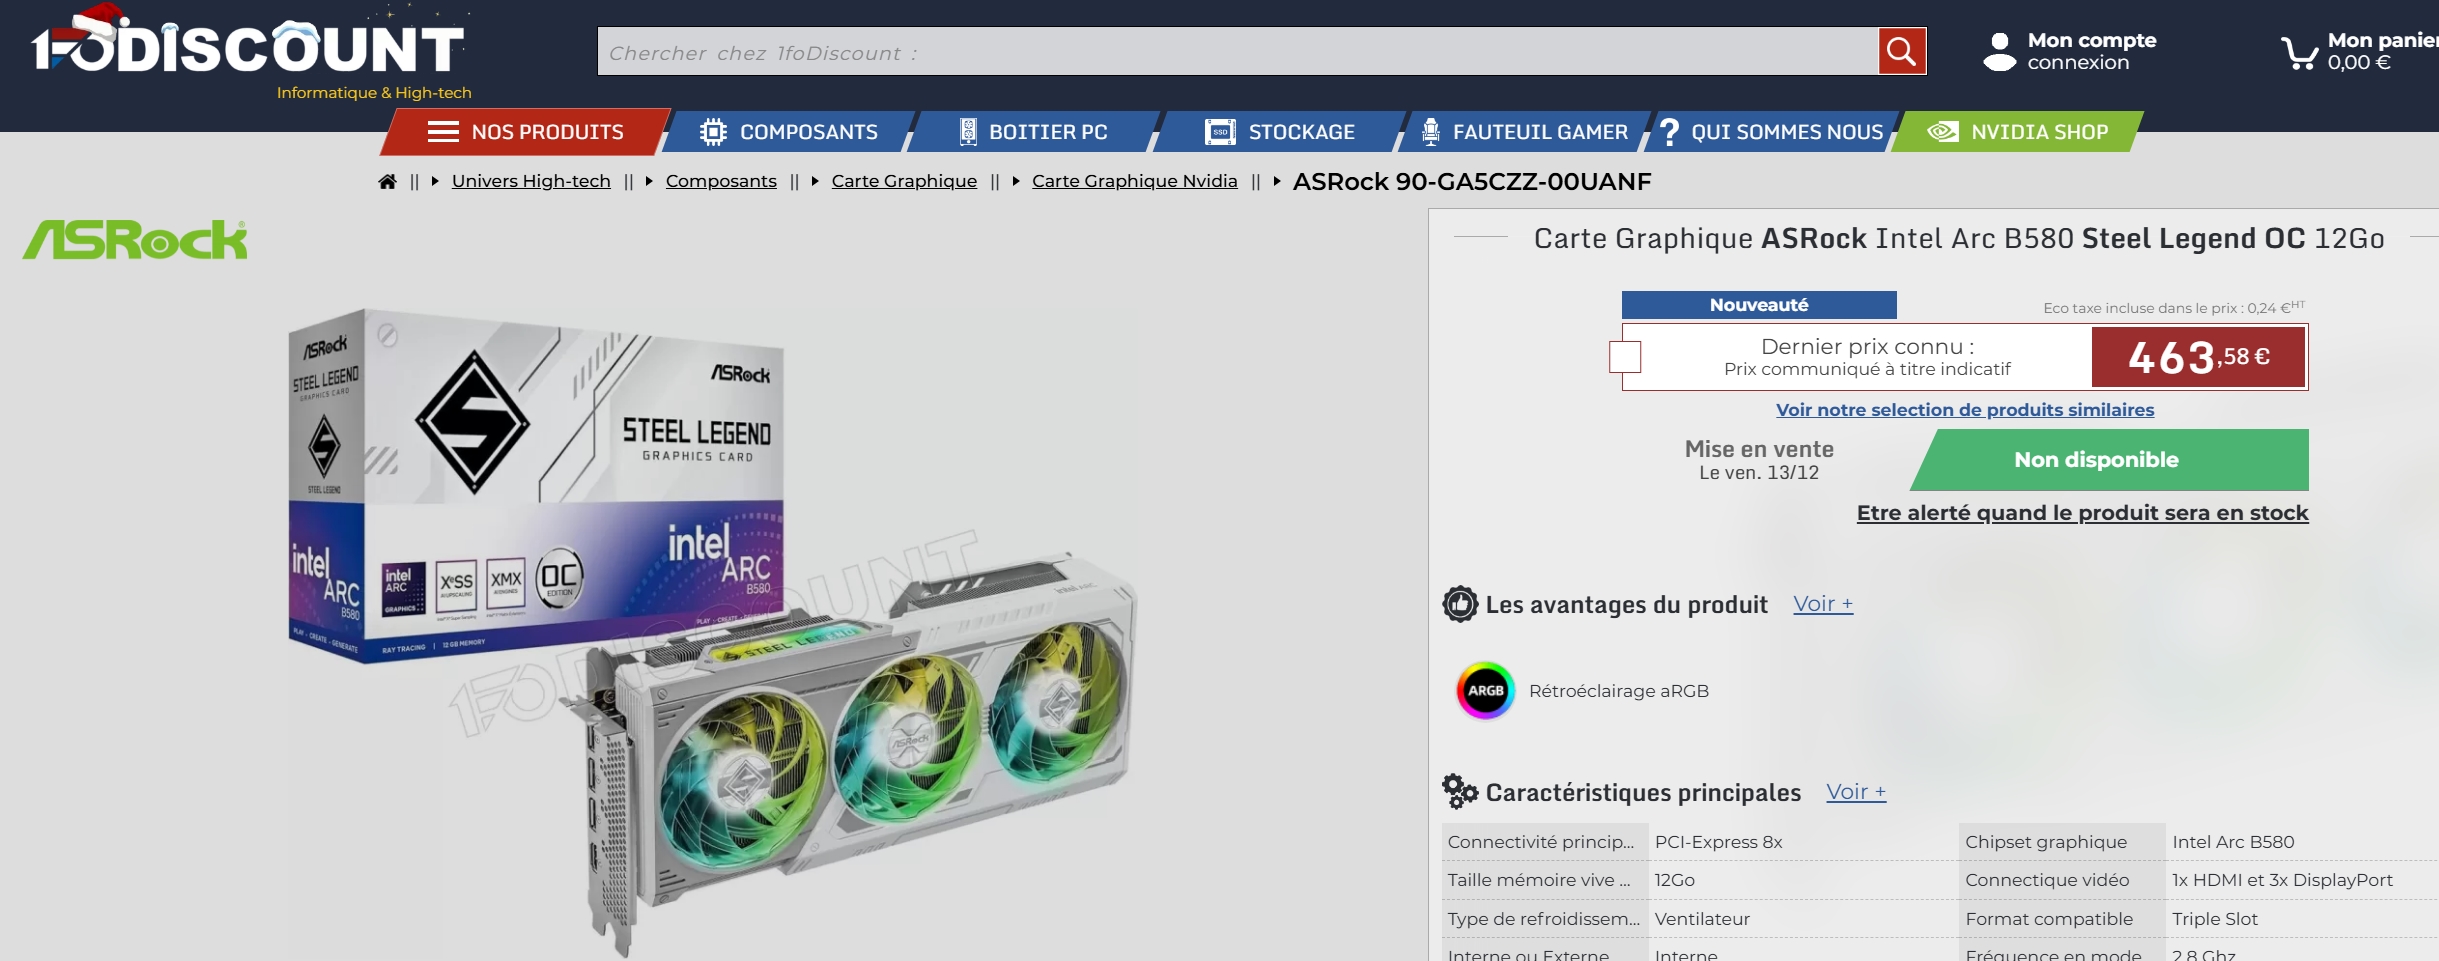Click the PCI-Express 8x value

point(1719,842)
